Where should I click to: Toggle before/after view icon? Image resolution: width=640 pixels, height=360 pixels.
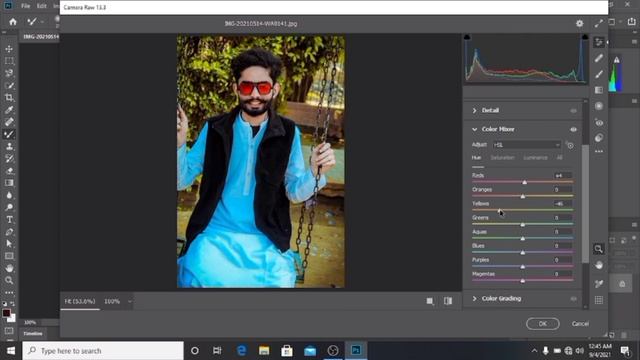click(x=448, y=301)
